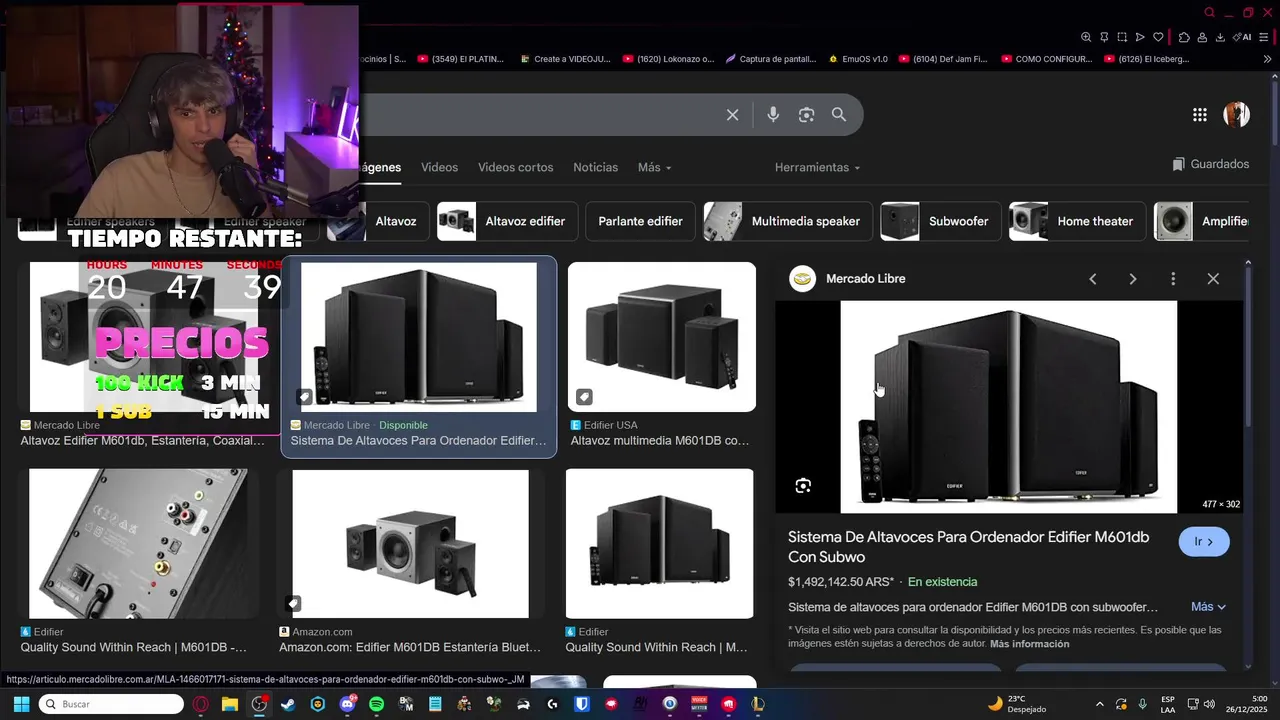Search this image with Lens icon
The image size is (1280, 720).
(803, 486)
